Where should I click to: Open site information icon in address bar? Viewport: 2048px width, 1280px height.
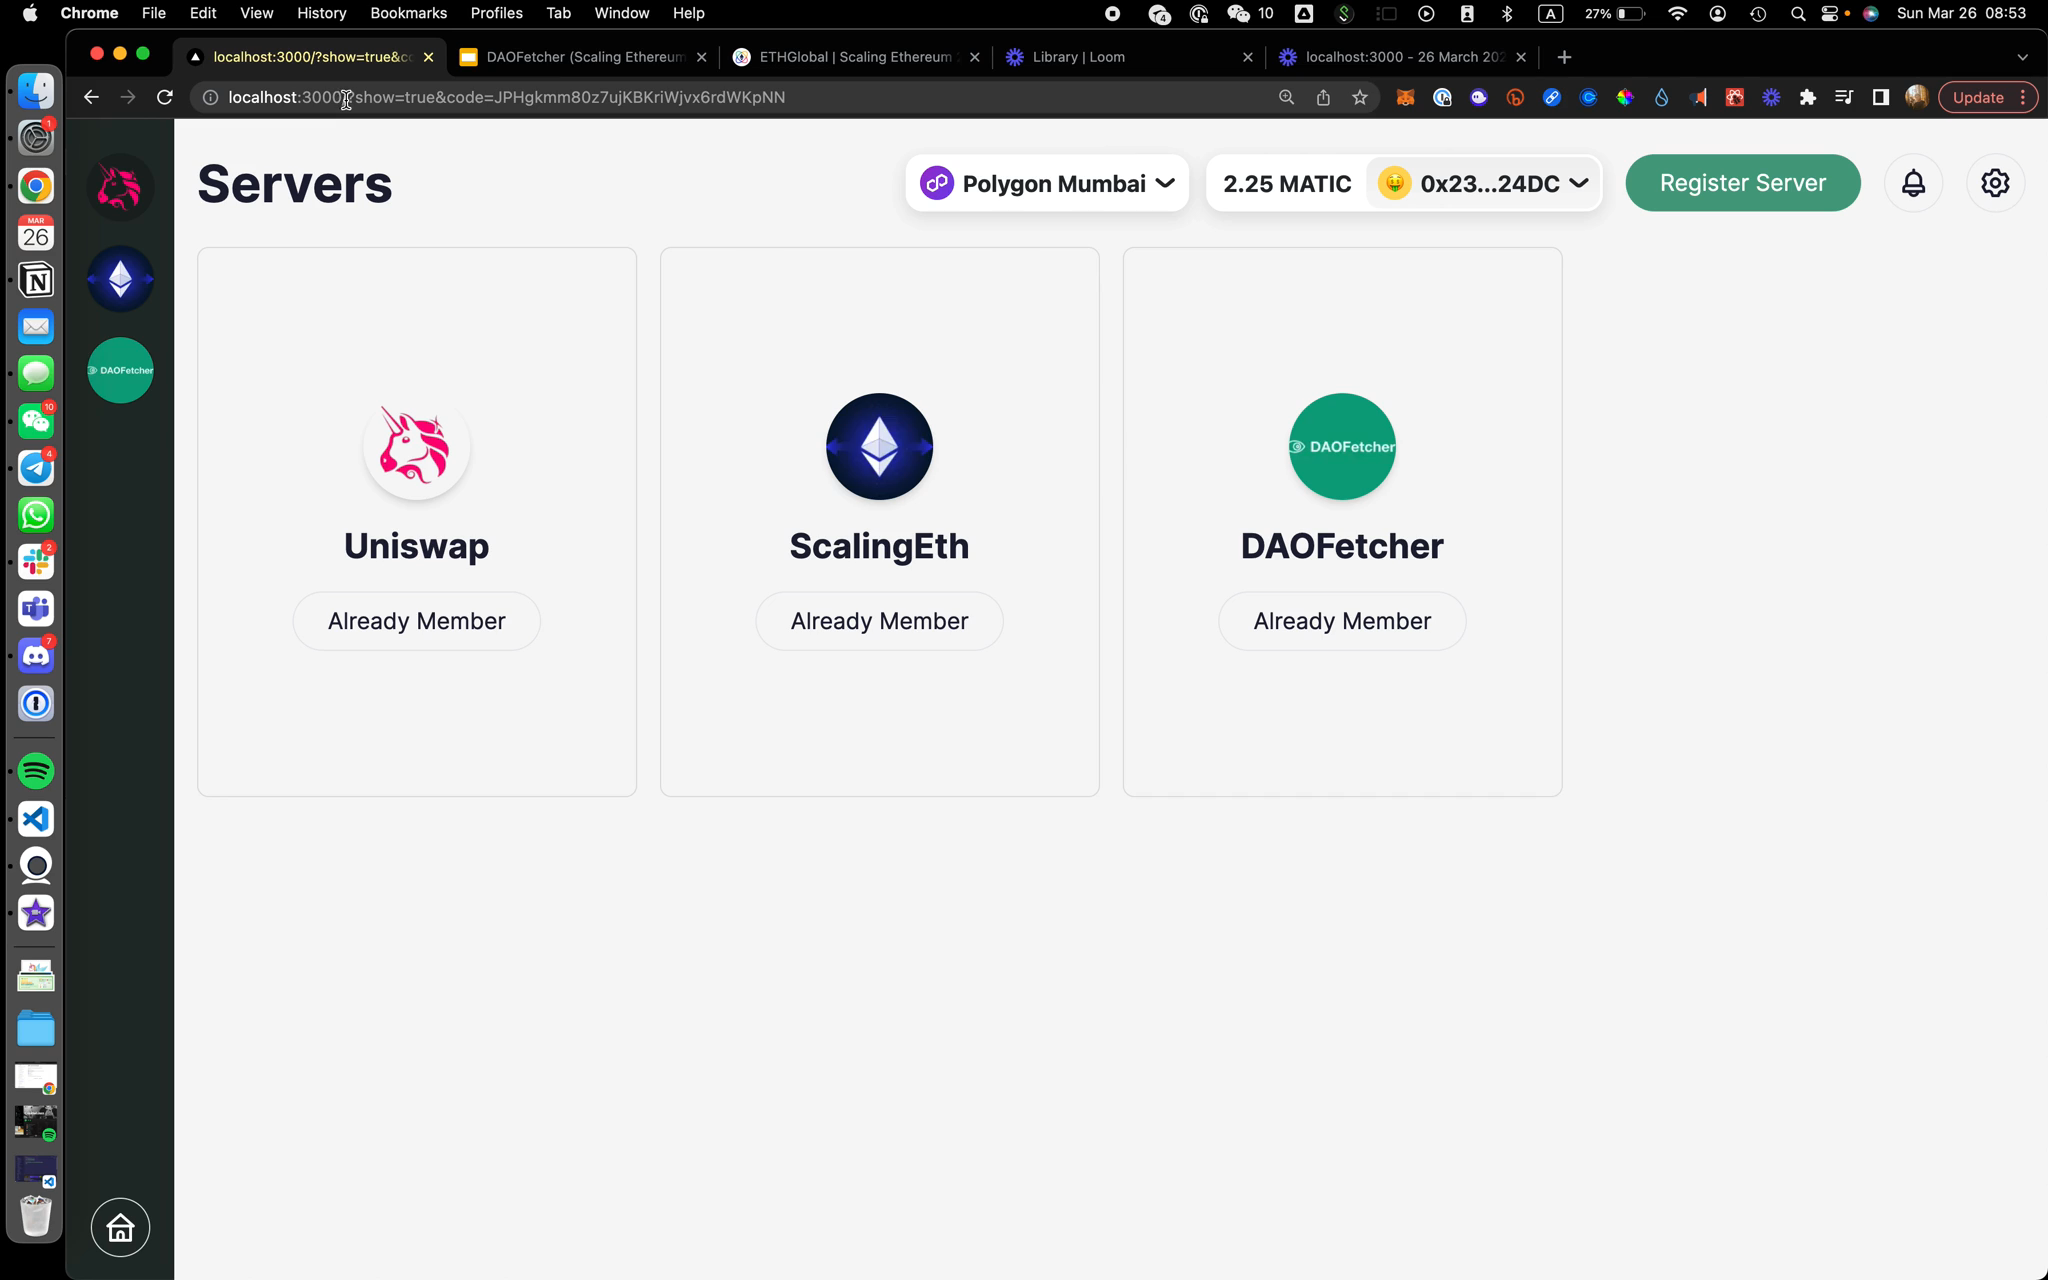tap(210, 97)
